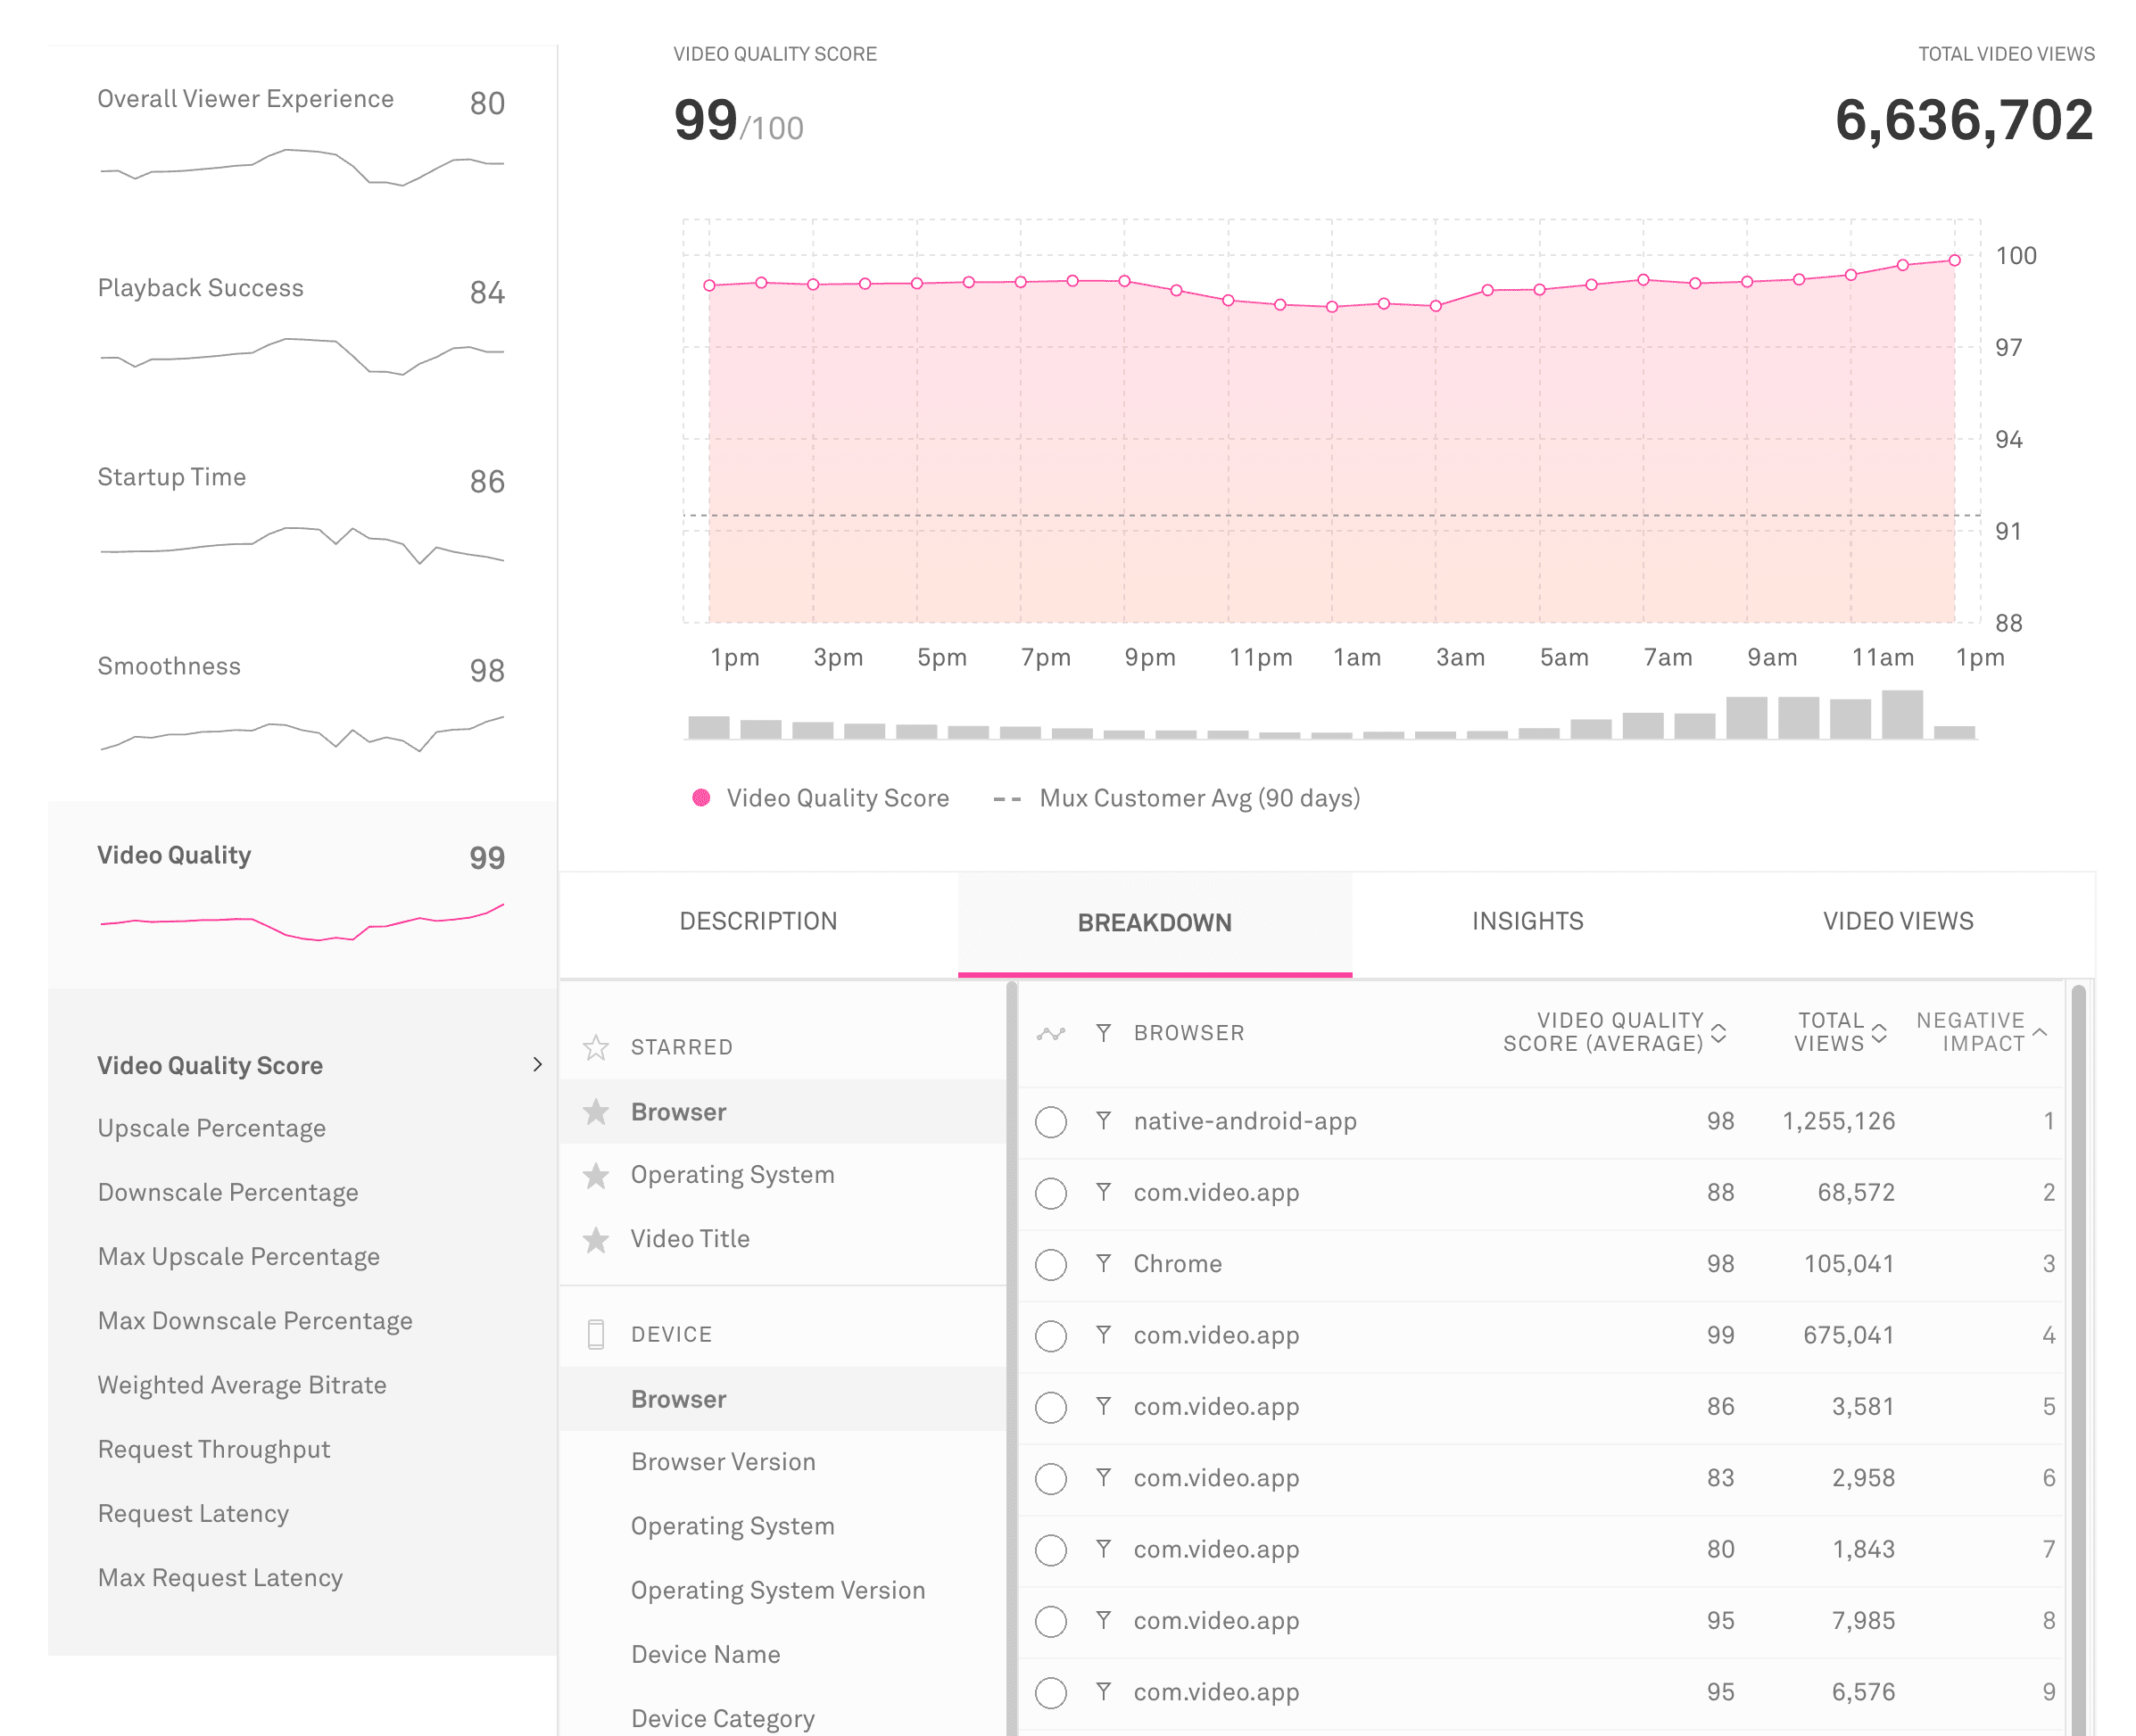The width and height of the screenshot is (2136, 1736).
Task: Switch to the Insights tab
Action: click(x=1527, y=921)
